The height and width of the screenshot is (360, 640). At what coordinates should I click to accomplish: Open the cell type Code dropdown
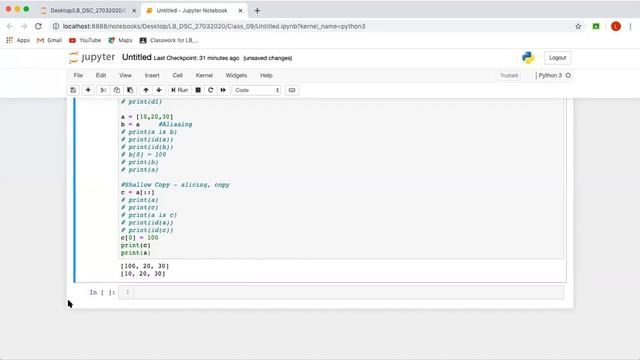coord(257,90)
